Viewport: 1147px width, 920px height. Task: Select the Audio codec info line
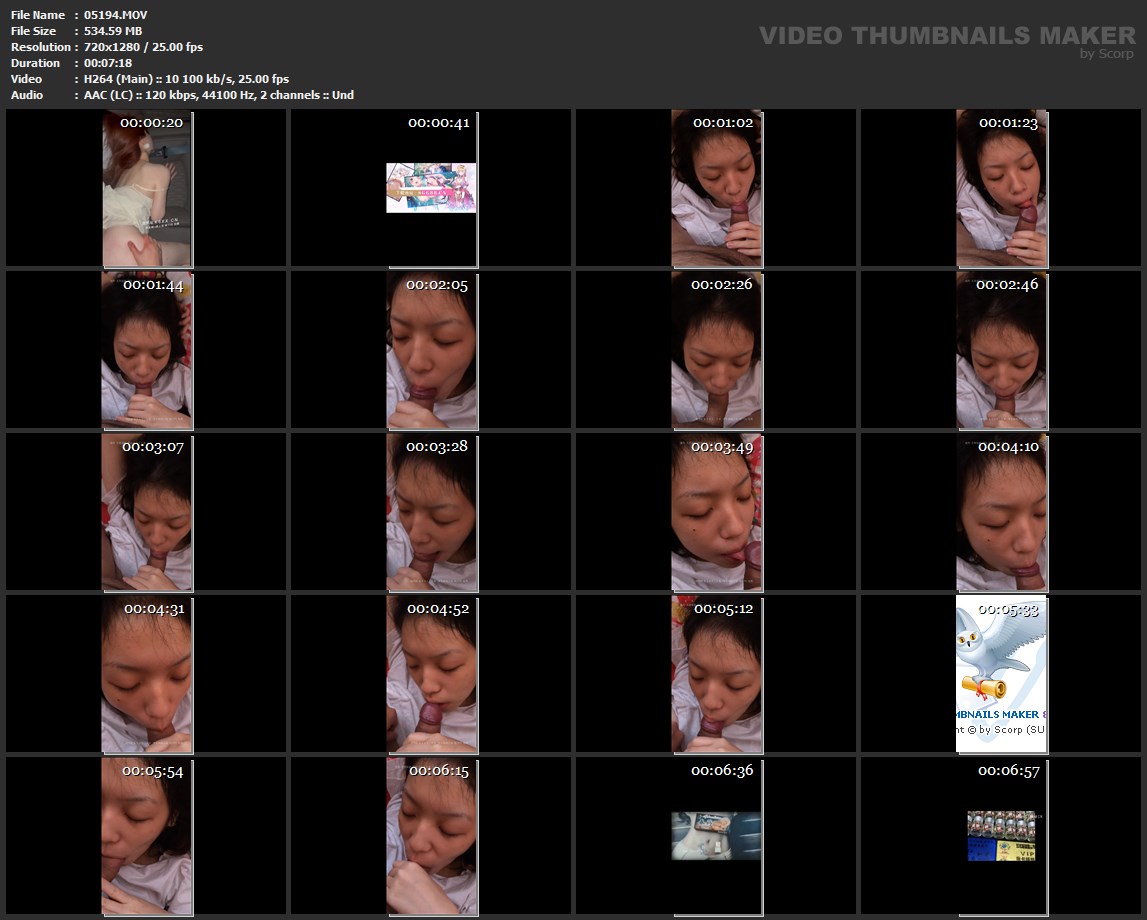coord(219,95)
